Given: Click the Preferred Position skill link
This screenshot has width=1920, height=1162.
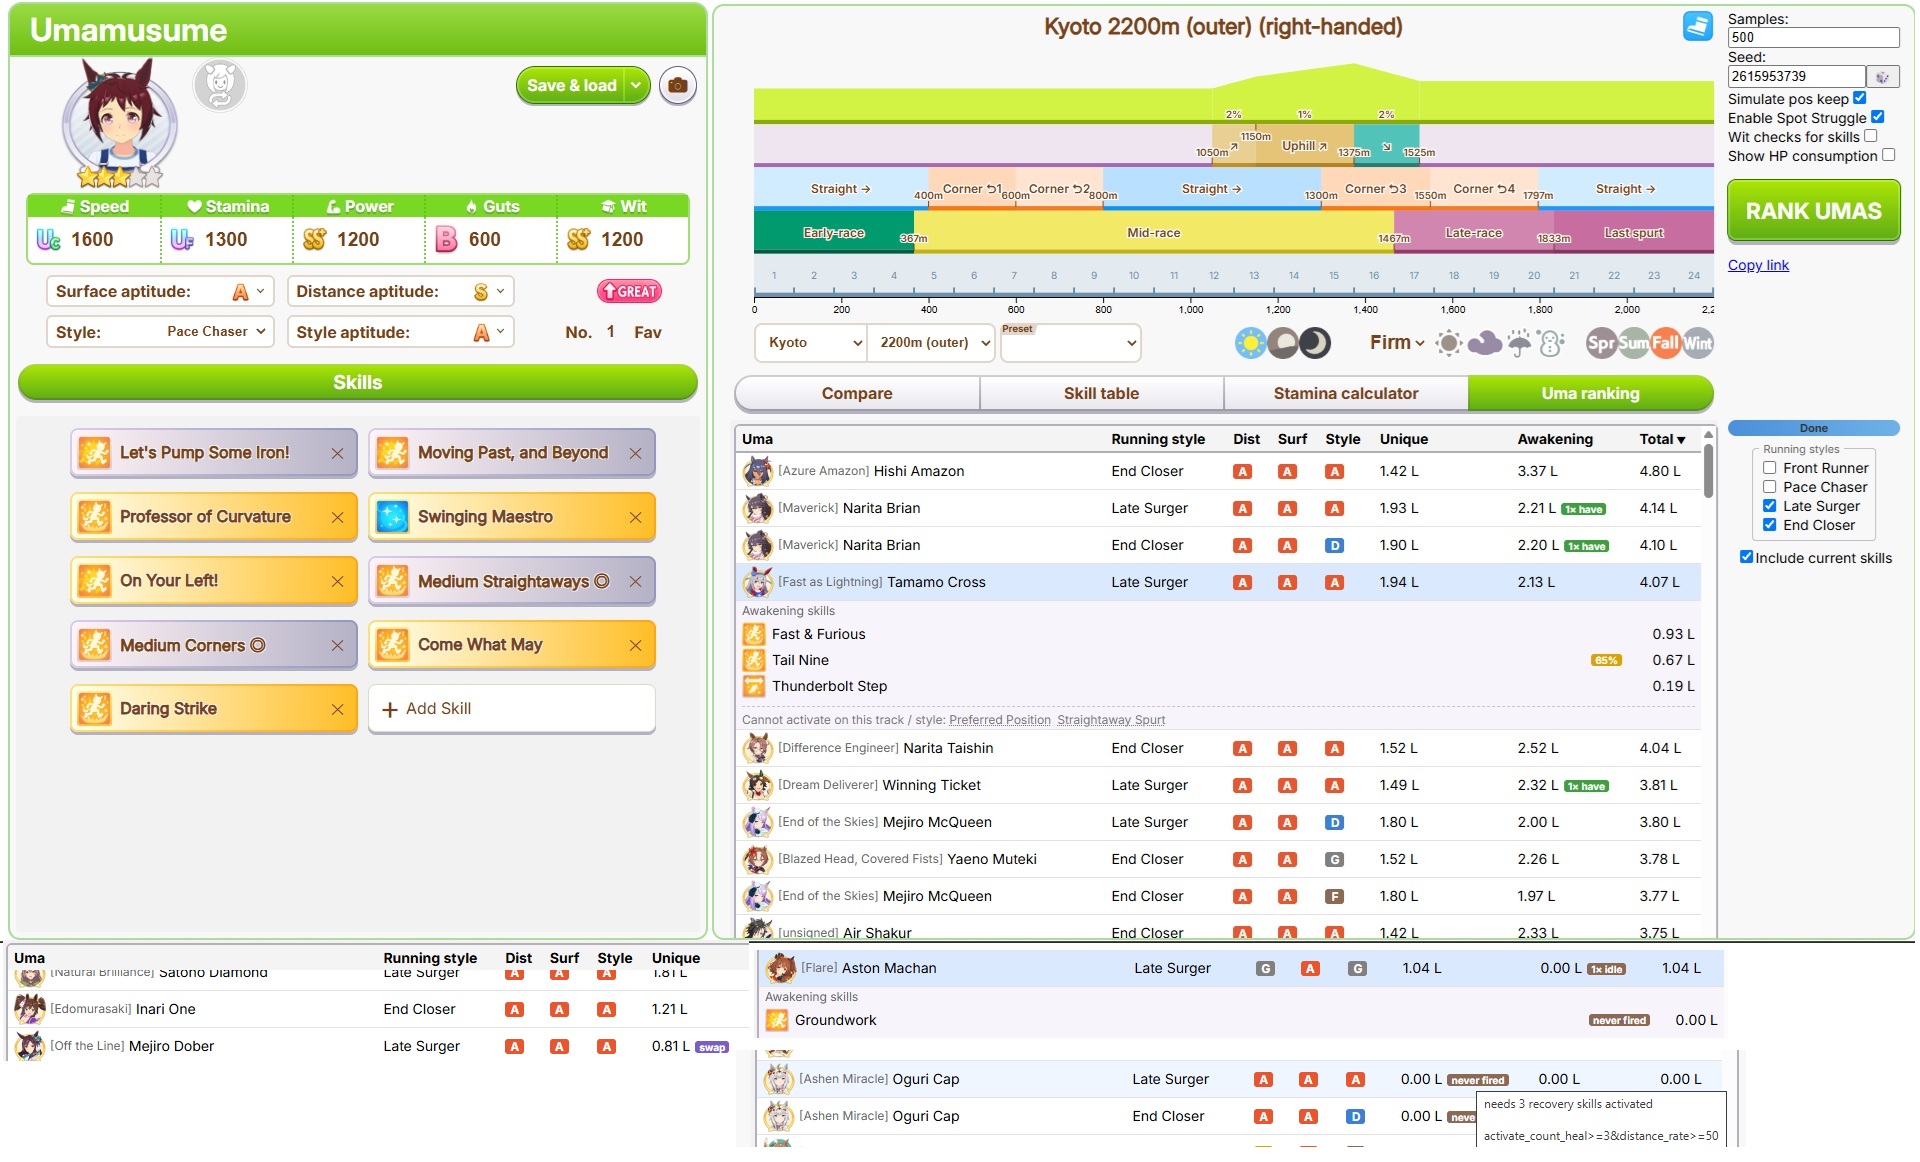Looking at the screenshot, I should (1000, 720).
